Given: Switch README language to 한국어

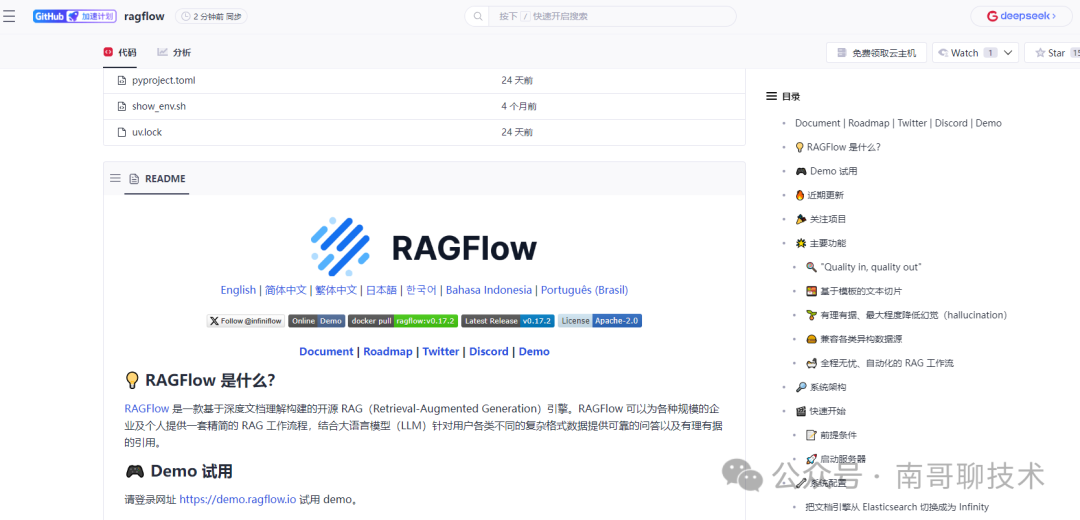Looking at the screenshot, I should pyautogui.click(x=422, y=290).
